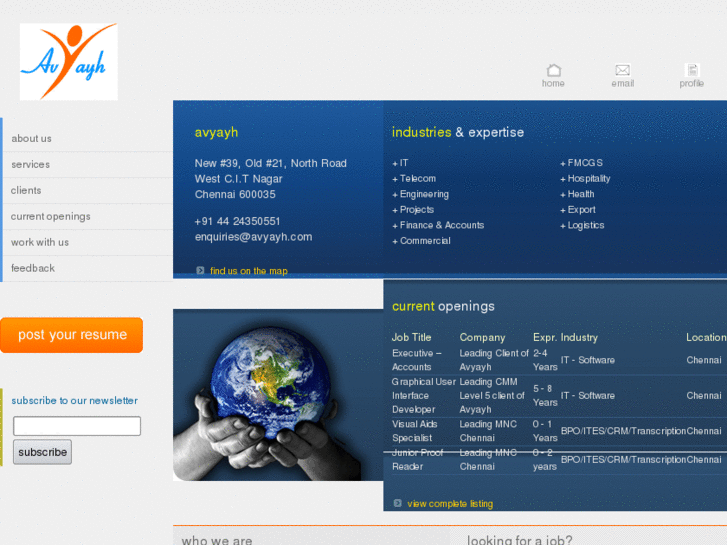Select the Export industry item
727x545 pixels.
click(578, 210)
